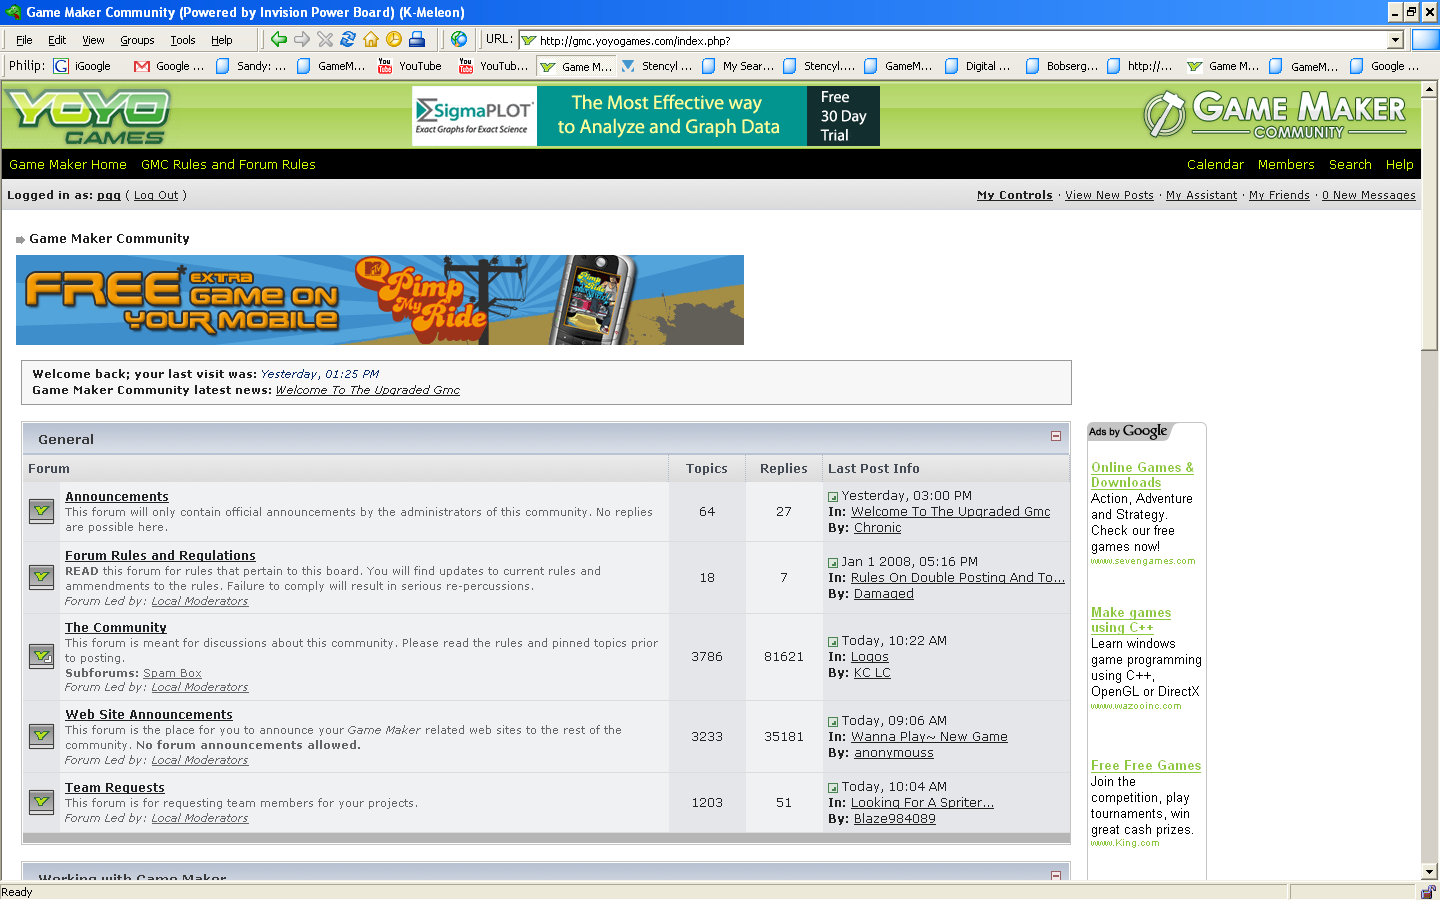
Task: Go to the home page via the house icon
Action: [x=371, y=39]
